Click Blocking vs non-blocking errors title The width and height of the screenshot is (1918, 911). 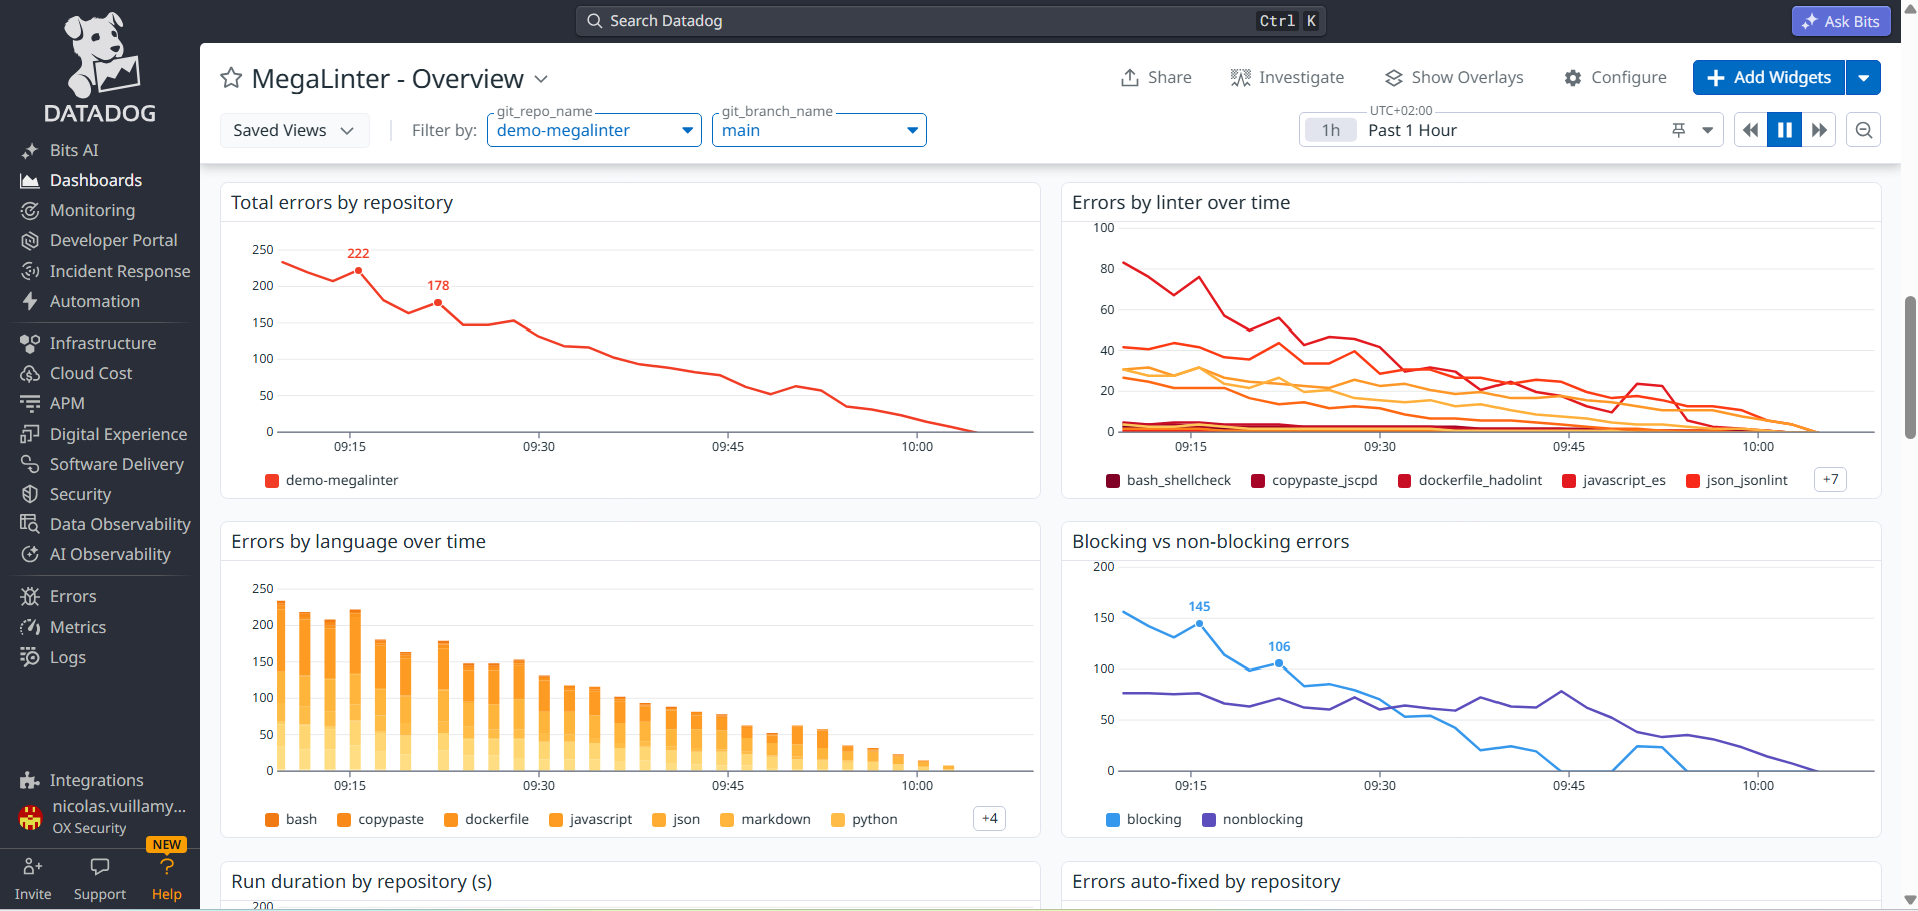click(x=1210, y=541)
